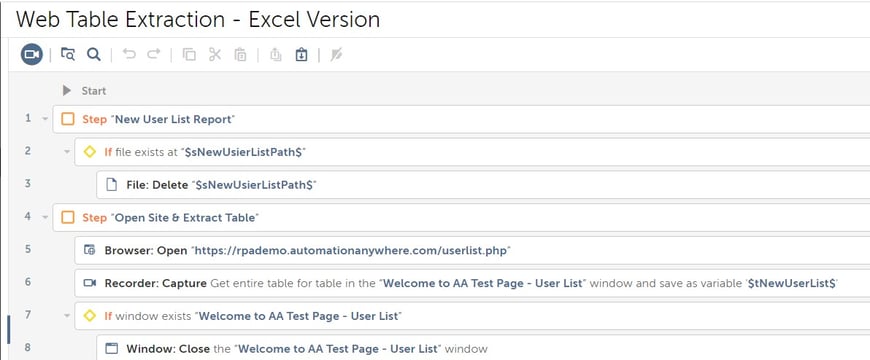Viewport: 870px width, 360px height.
Task: Collapse the If file exists expander on line 2
Action: [x=67, y=151]
